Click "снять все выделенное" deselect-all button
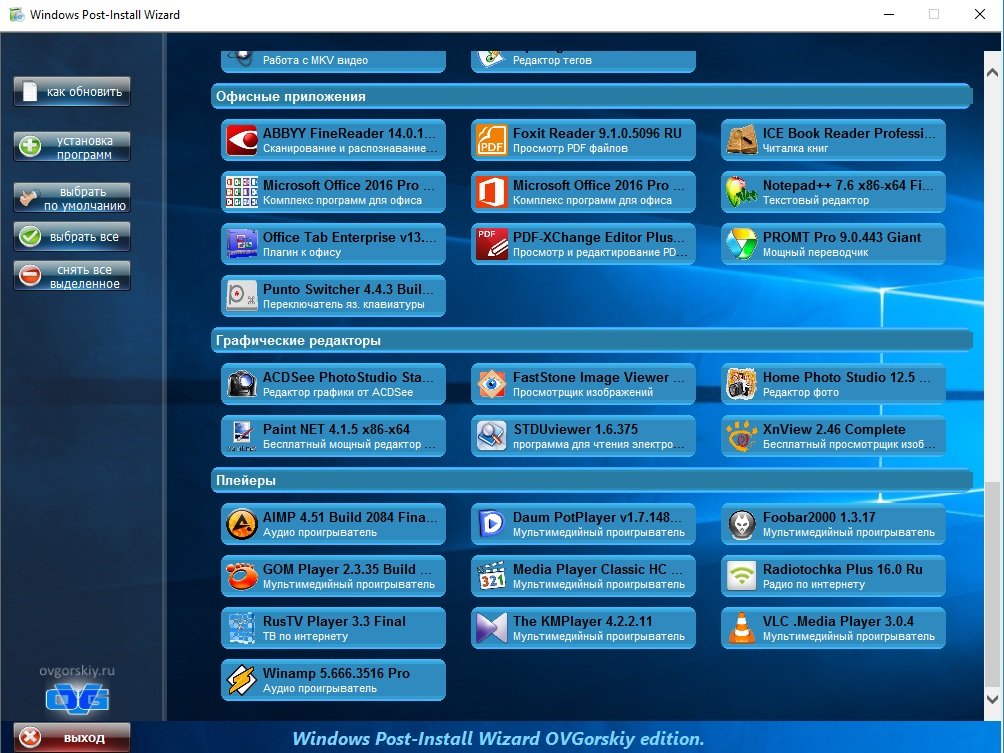This screenshot has width=1004, height=753. pyautogui.click(x=72, y=276)
